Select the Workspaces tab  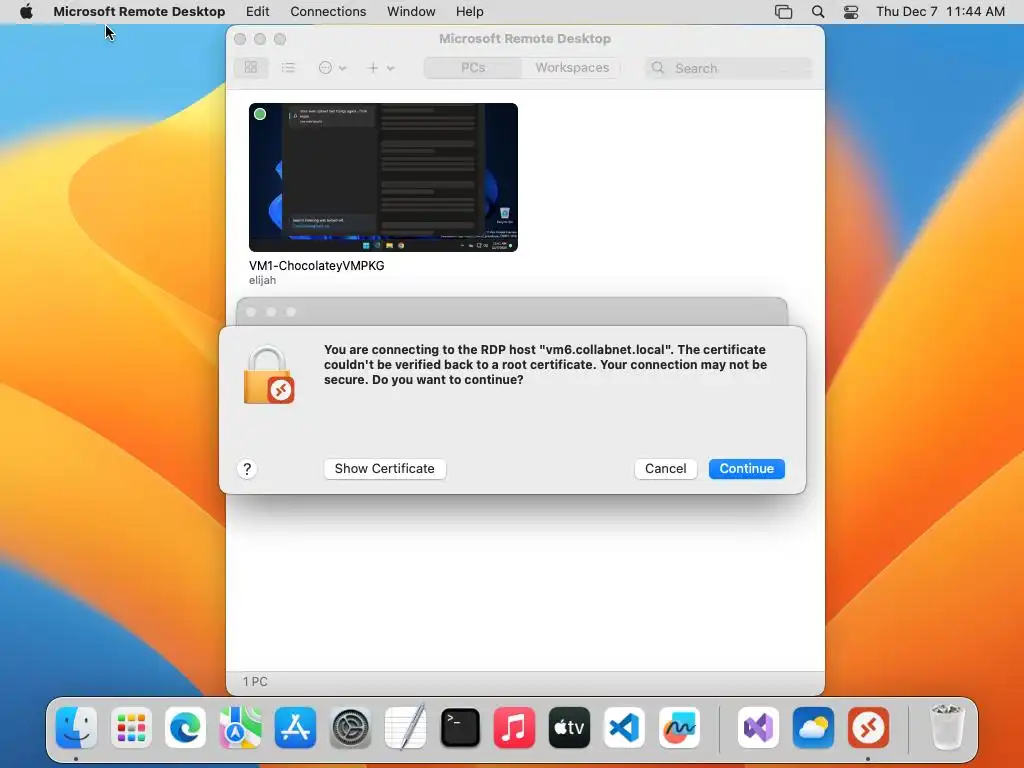click(x=571, y=67)
